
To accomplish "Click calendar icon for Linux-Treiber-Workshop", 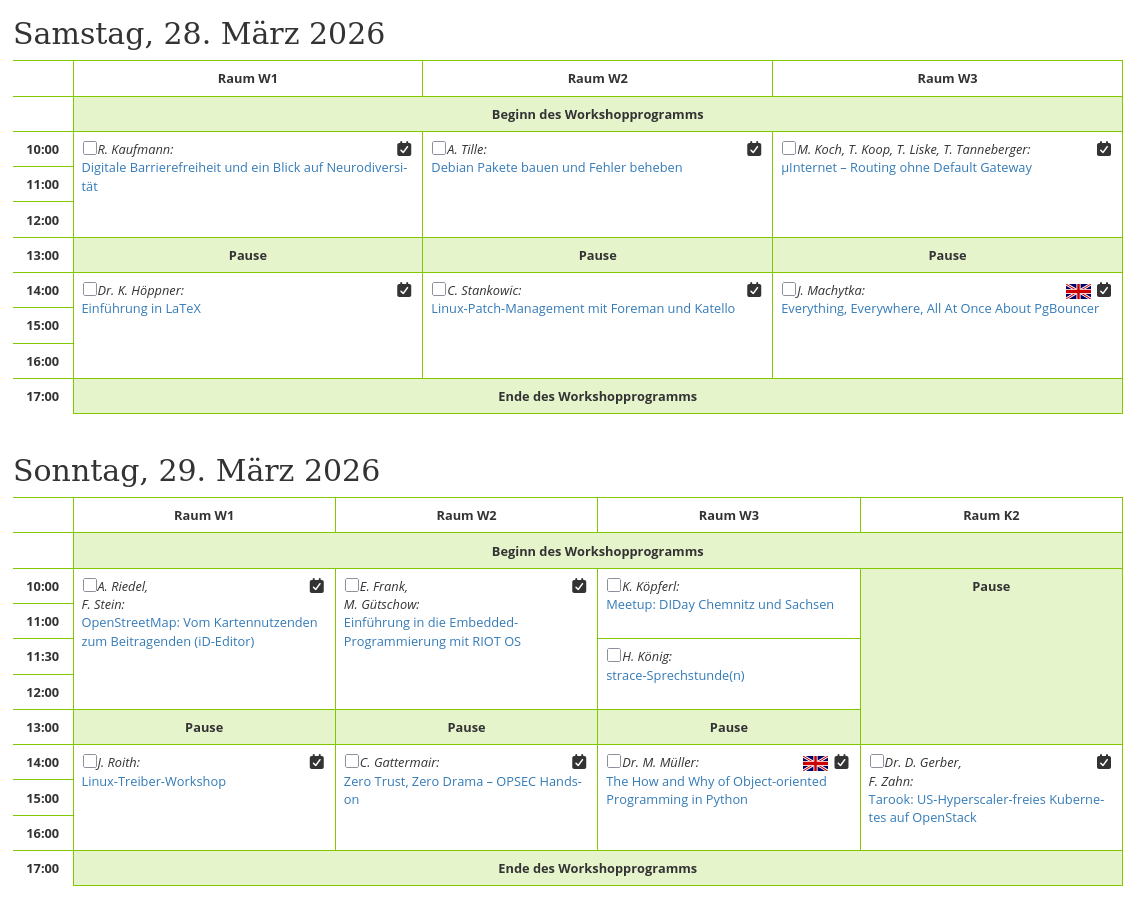I will tap(317, 762).
